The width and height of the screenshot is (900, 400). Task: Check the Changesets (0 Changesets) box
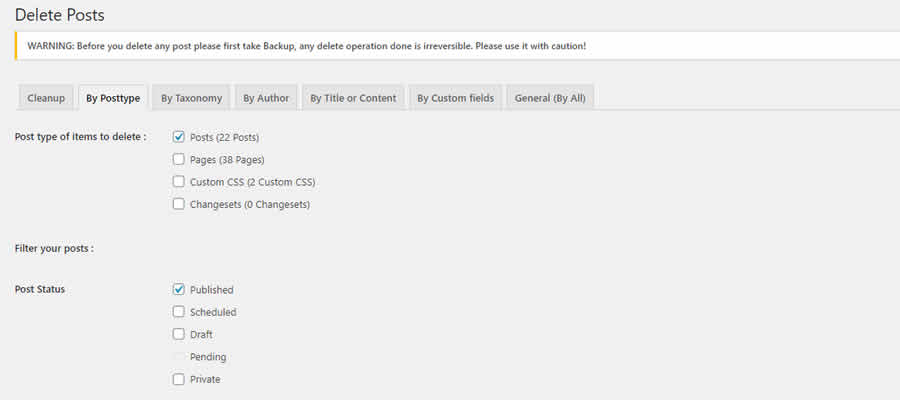tap(179, 204)
